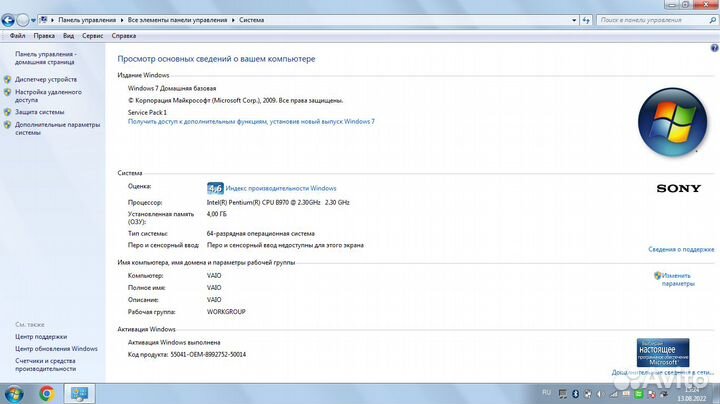This screenshot has width=720, height=404.
Task: Open 'Счетчики и средства производительности' link
Action: tap(45, 365)
